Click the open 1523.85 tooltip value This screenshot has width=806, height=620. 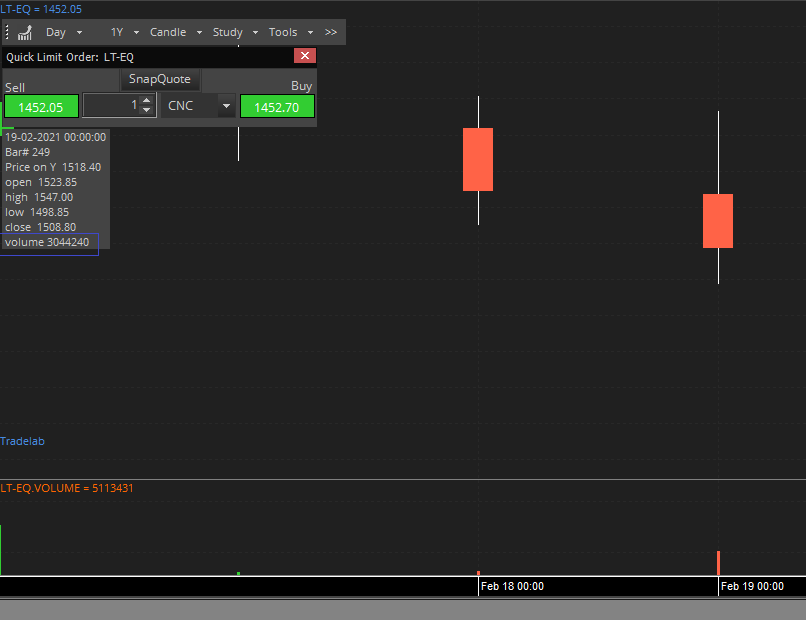(x=41, y=183)
